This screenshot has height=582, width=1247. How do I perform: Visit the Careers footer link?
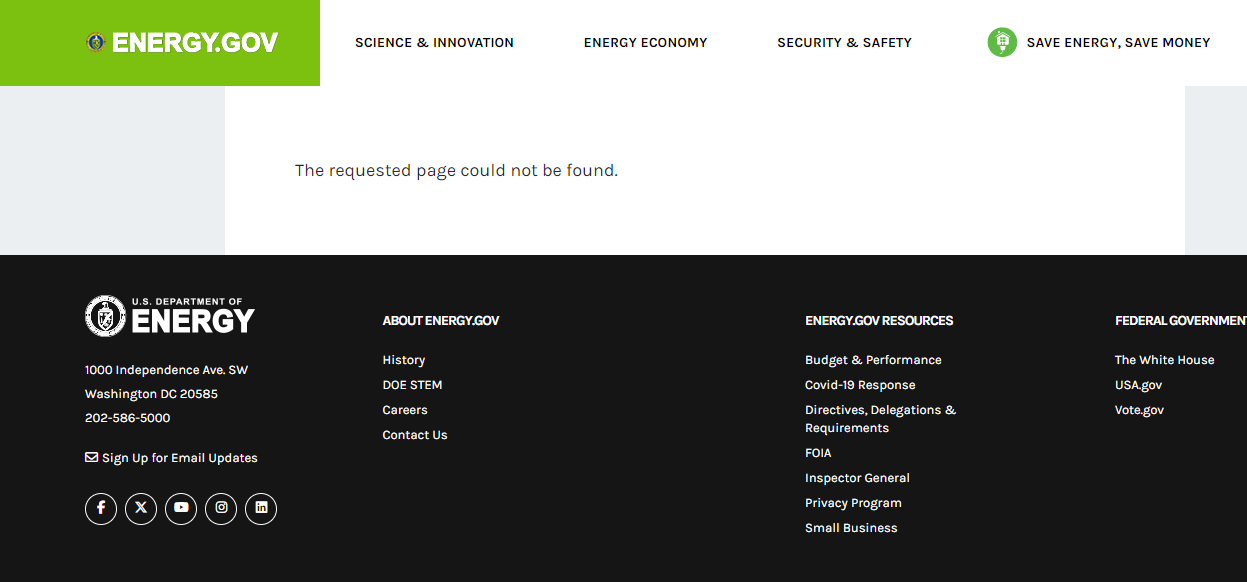point(405,410)
